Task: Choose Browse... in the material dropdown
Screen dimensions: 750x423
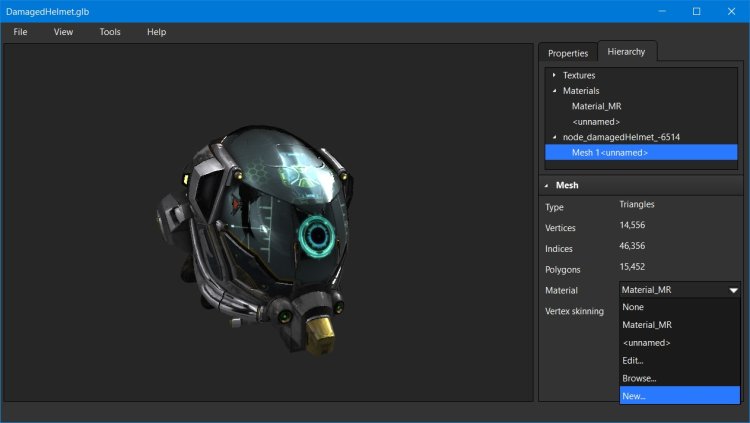Action: [639, 378]
